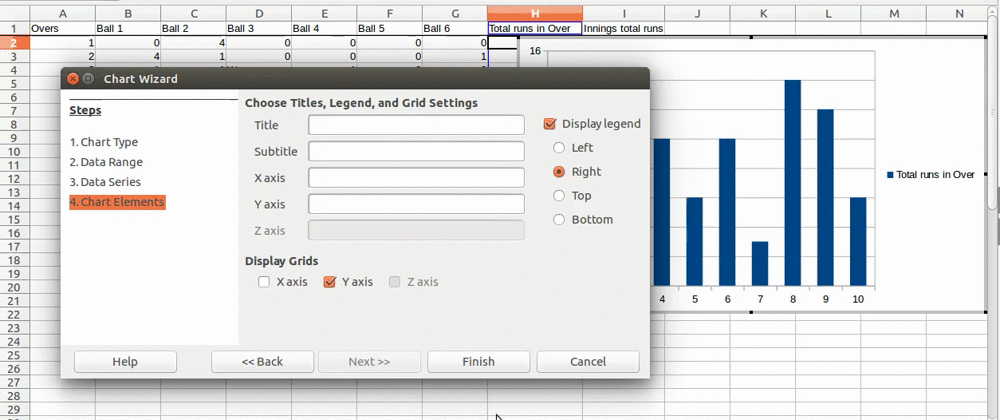The height and width of the screenshot is (420, 1000).
Task: Click the Y axis title field
Action: click(416, 204)
